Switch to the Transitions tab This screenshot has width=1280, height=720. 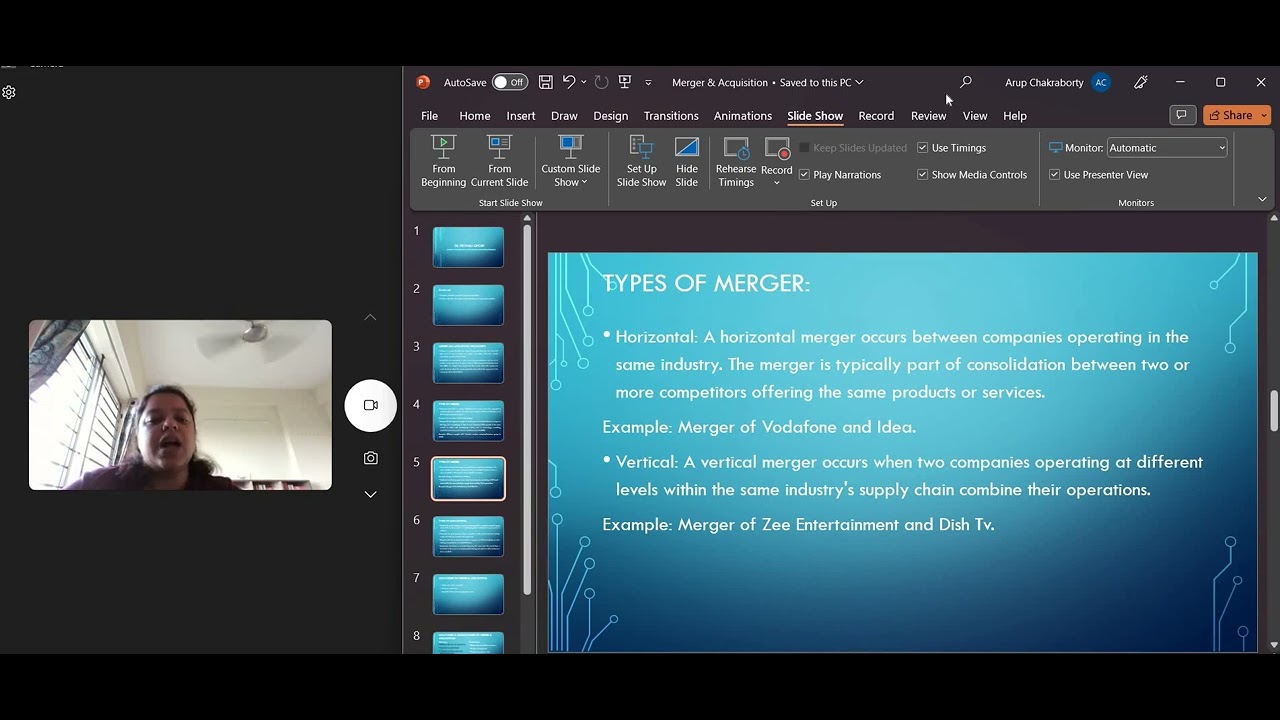pyautogui.click(x=671, y=116)
